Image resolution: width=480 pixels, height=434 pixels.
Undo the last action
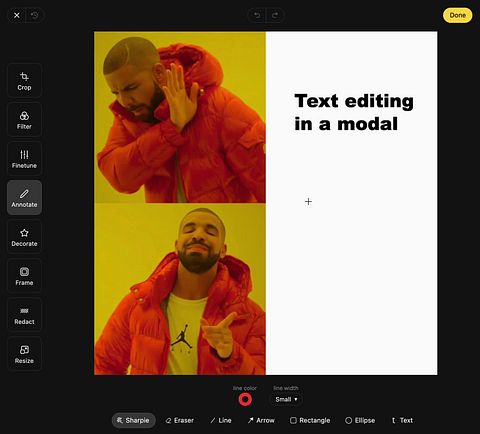pyautogui.click(x=257, y=15)
